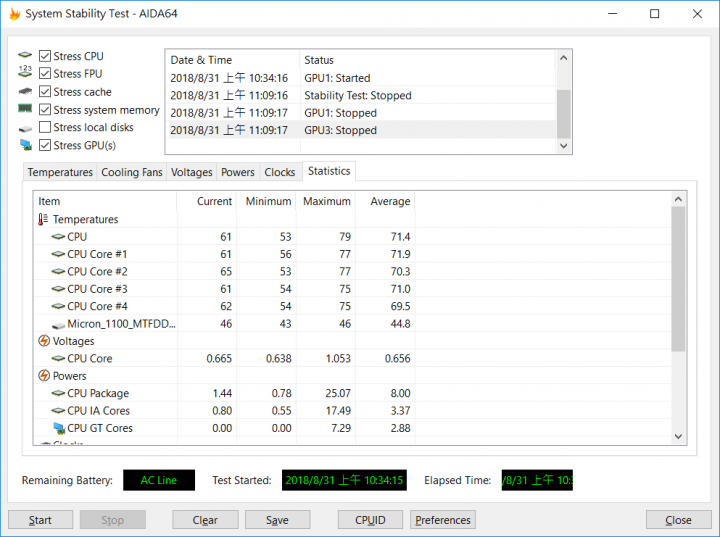Select the Statistics tab

329,171
